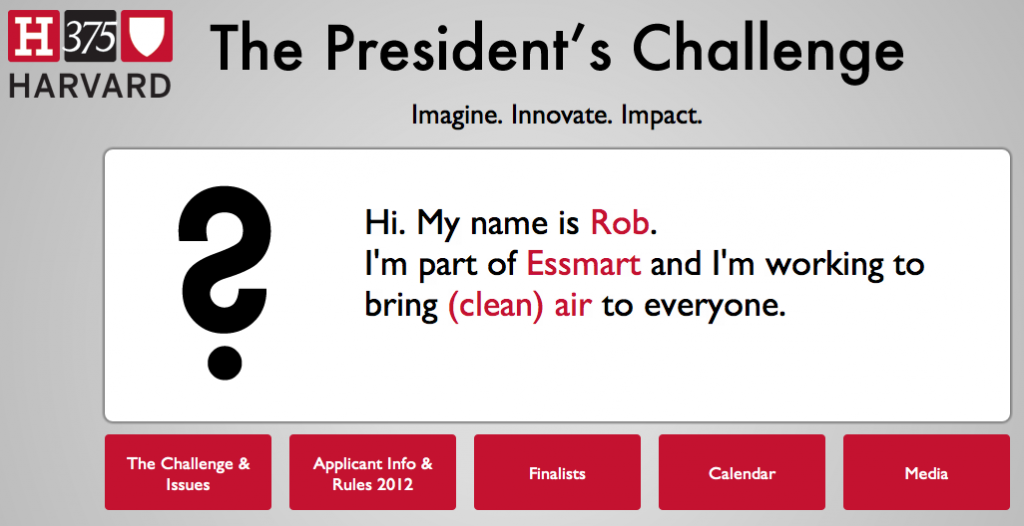Click the black 375 anniversary icon

point(90,36)
